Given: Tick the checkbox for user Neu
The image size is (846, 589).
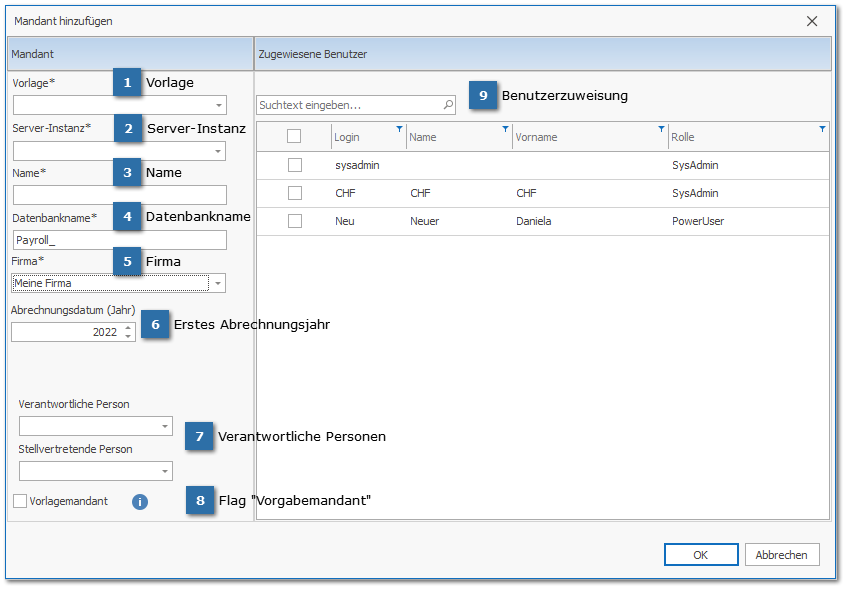Looking at the screenshot, I should [x=295, y=221].
